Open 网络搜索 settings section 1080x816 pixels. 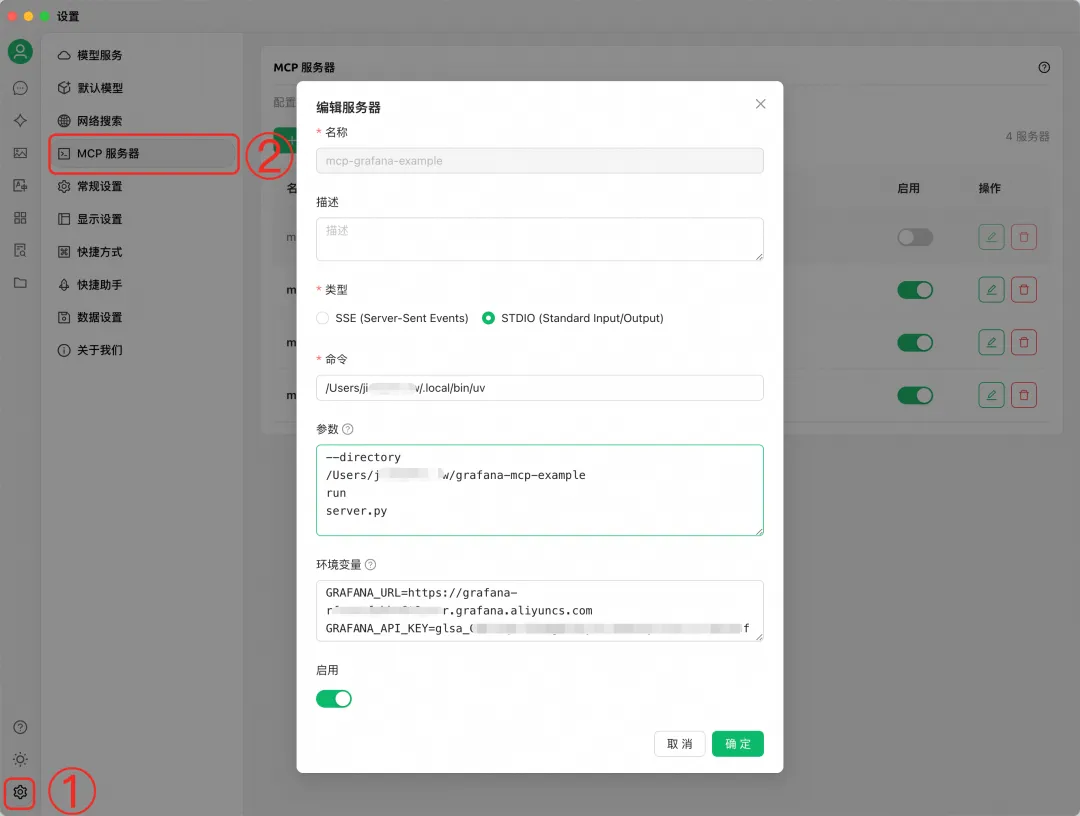(x=145, y=121)
